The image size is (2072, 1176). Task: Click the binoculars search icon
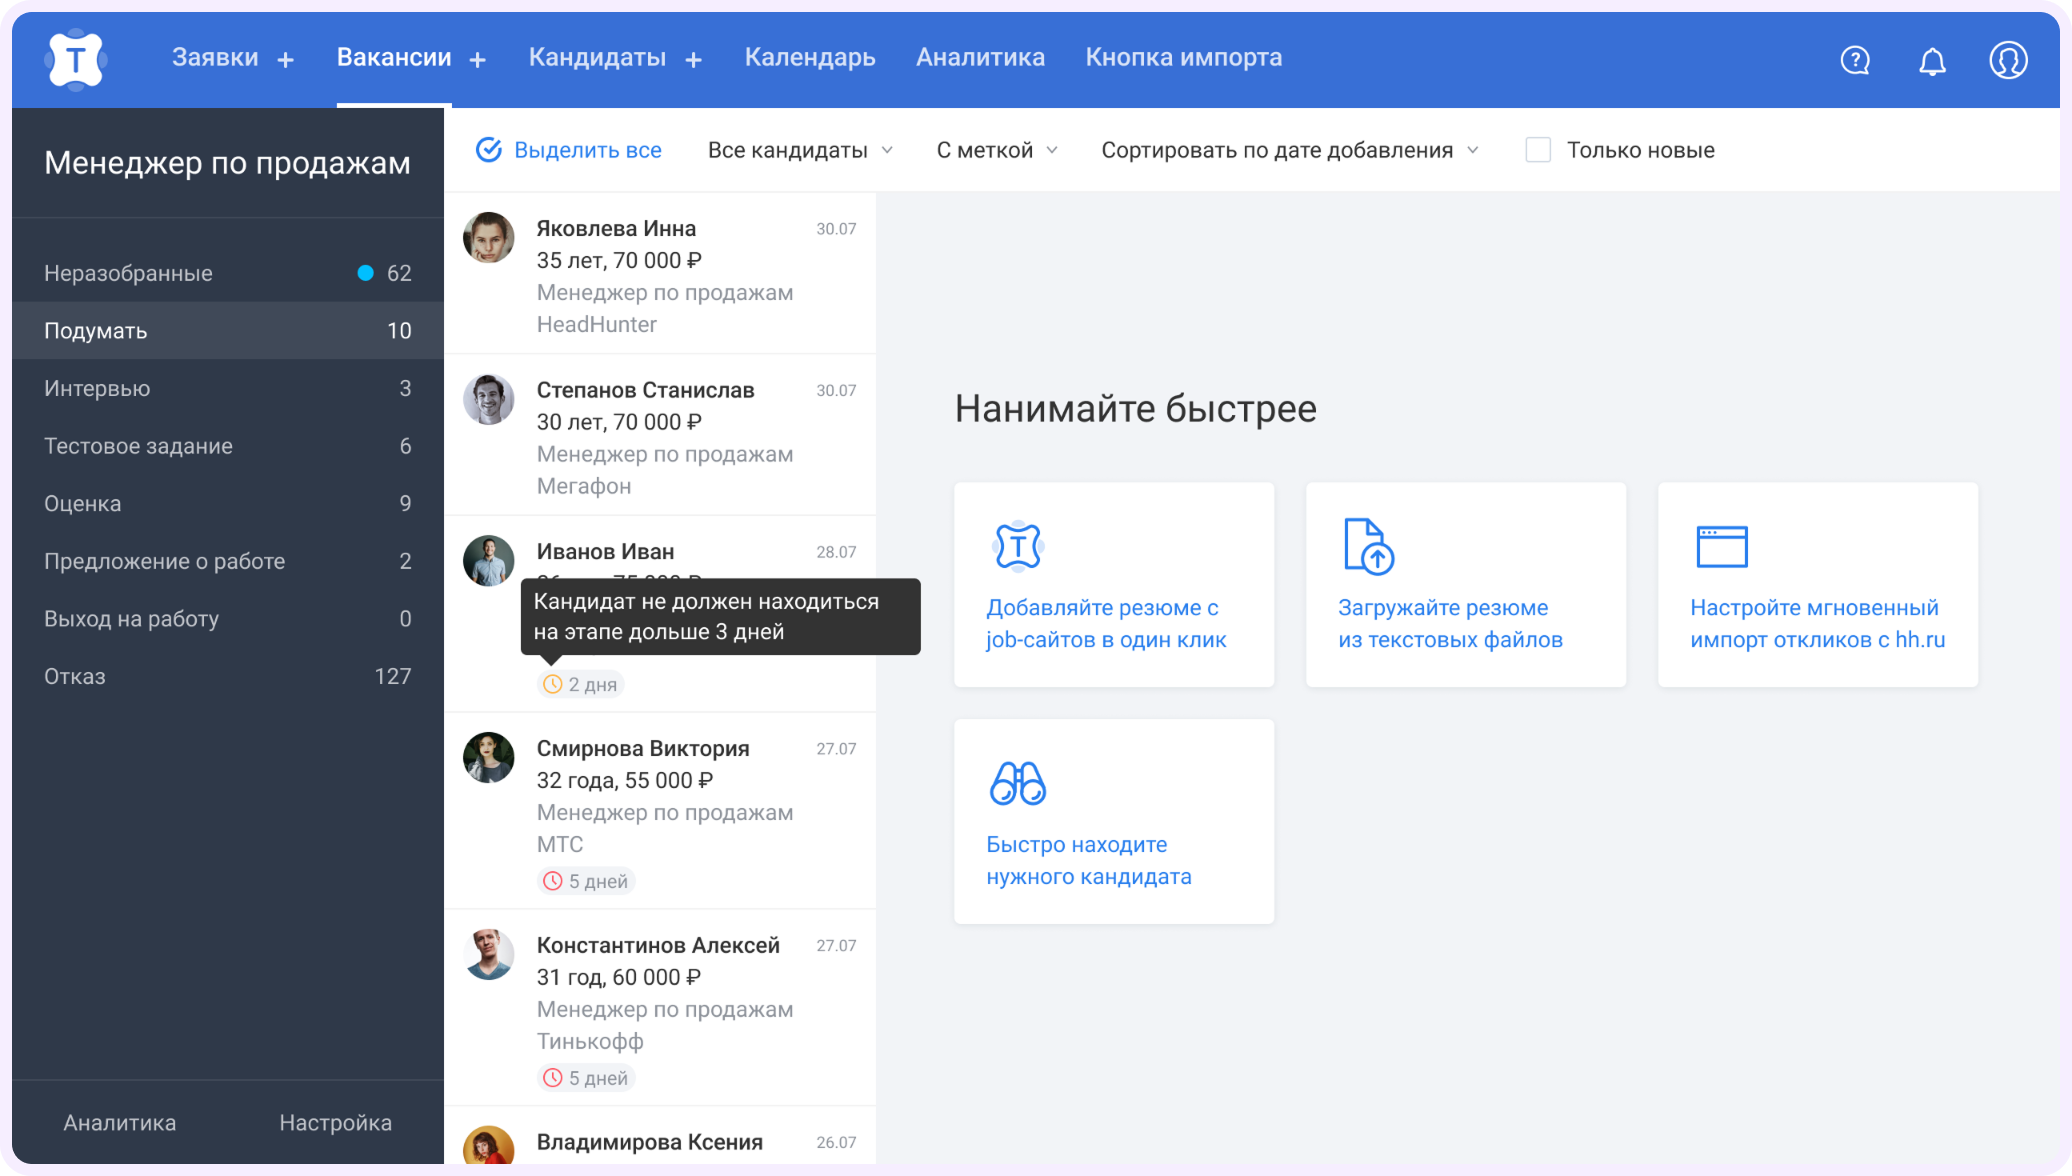1018,783
